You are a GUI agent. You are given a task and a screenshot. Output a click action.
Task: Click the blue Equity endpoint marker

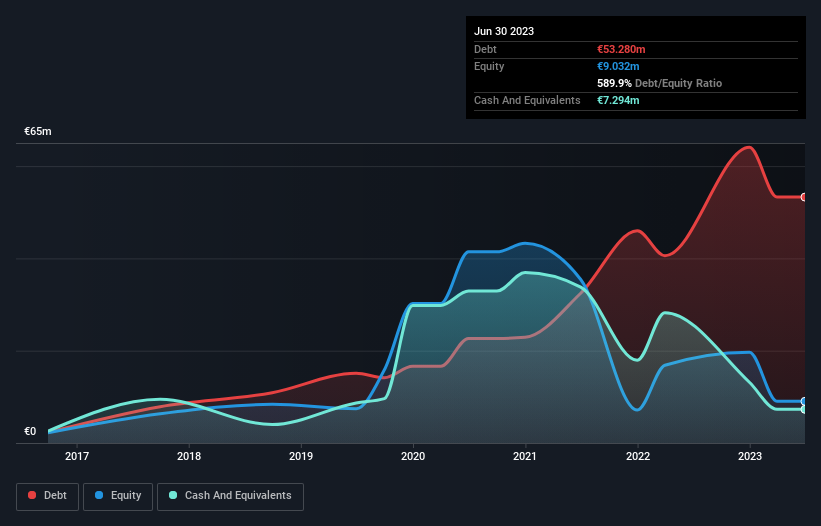pos(804,401)
